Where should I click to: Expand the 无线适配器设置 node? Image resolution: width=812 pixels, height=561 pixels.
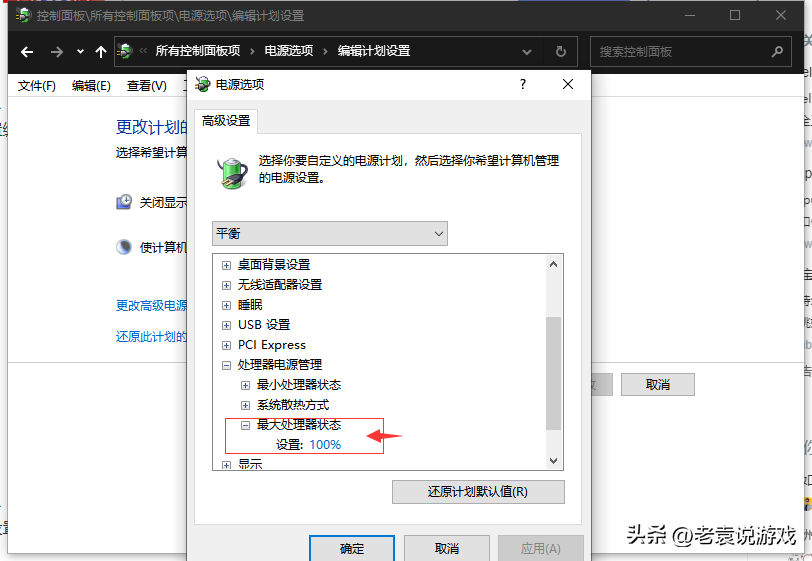point(226,285)
